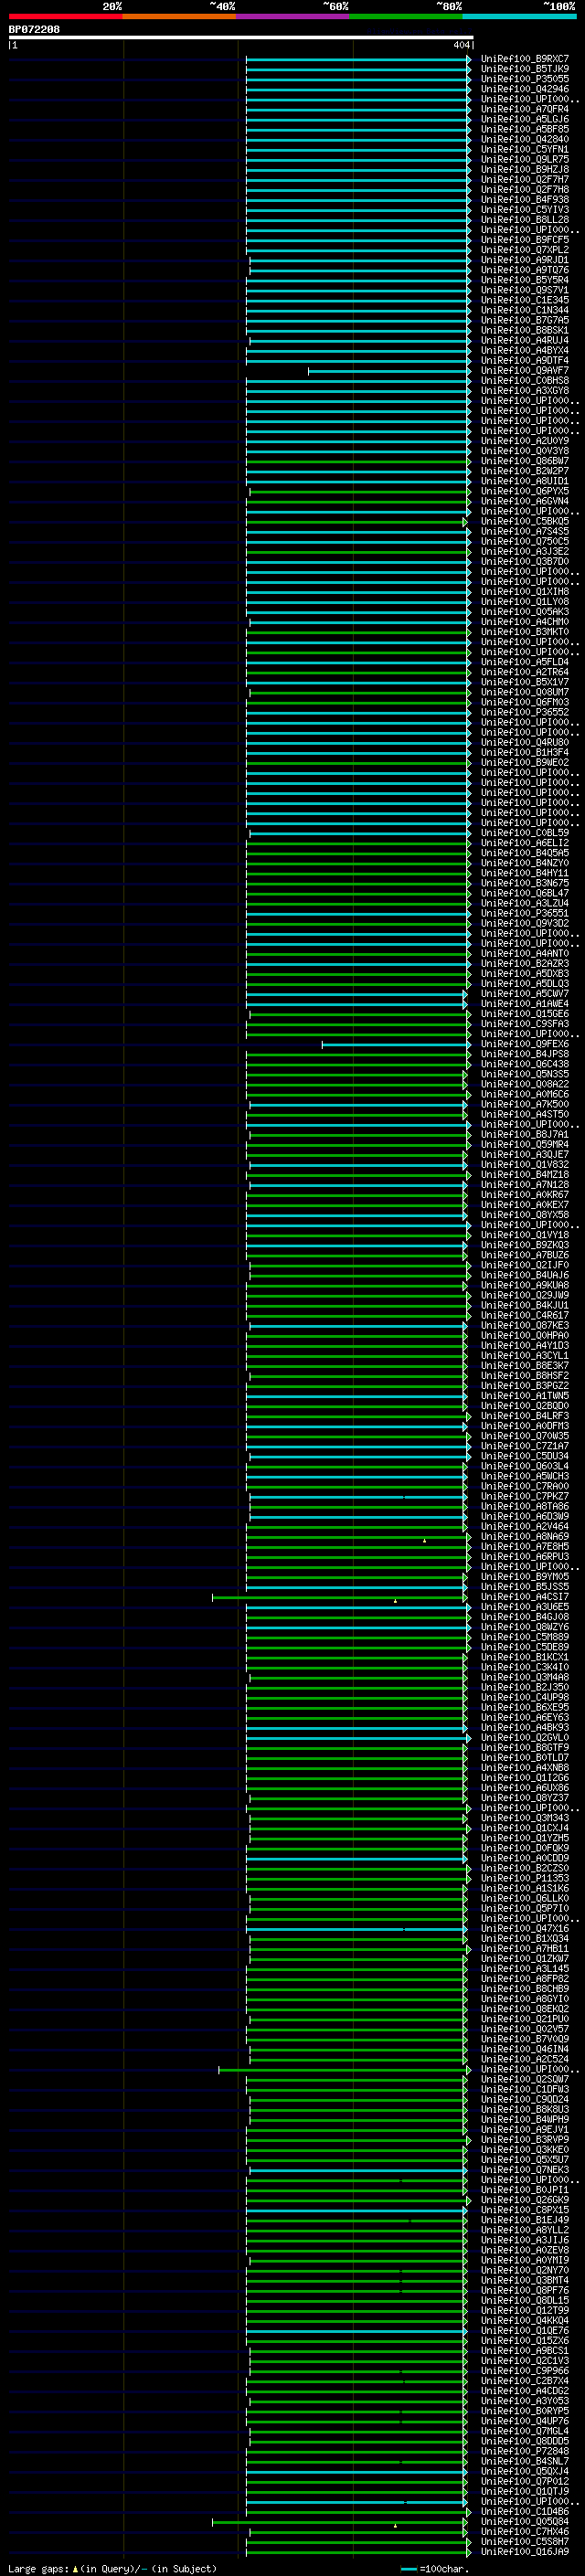Image resolution: width=585 pixels, height=2576 pixels.
Task: Select the UniRef100_C1D4B6 label
Action: [525, 2511]
